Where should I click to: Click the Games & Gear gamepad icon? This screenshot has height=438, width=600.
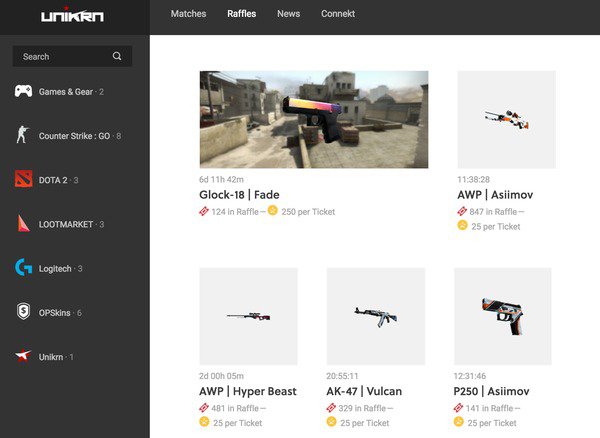click(x=23, y=91)
